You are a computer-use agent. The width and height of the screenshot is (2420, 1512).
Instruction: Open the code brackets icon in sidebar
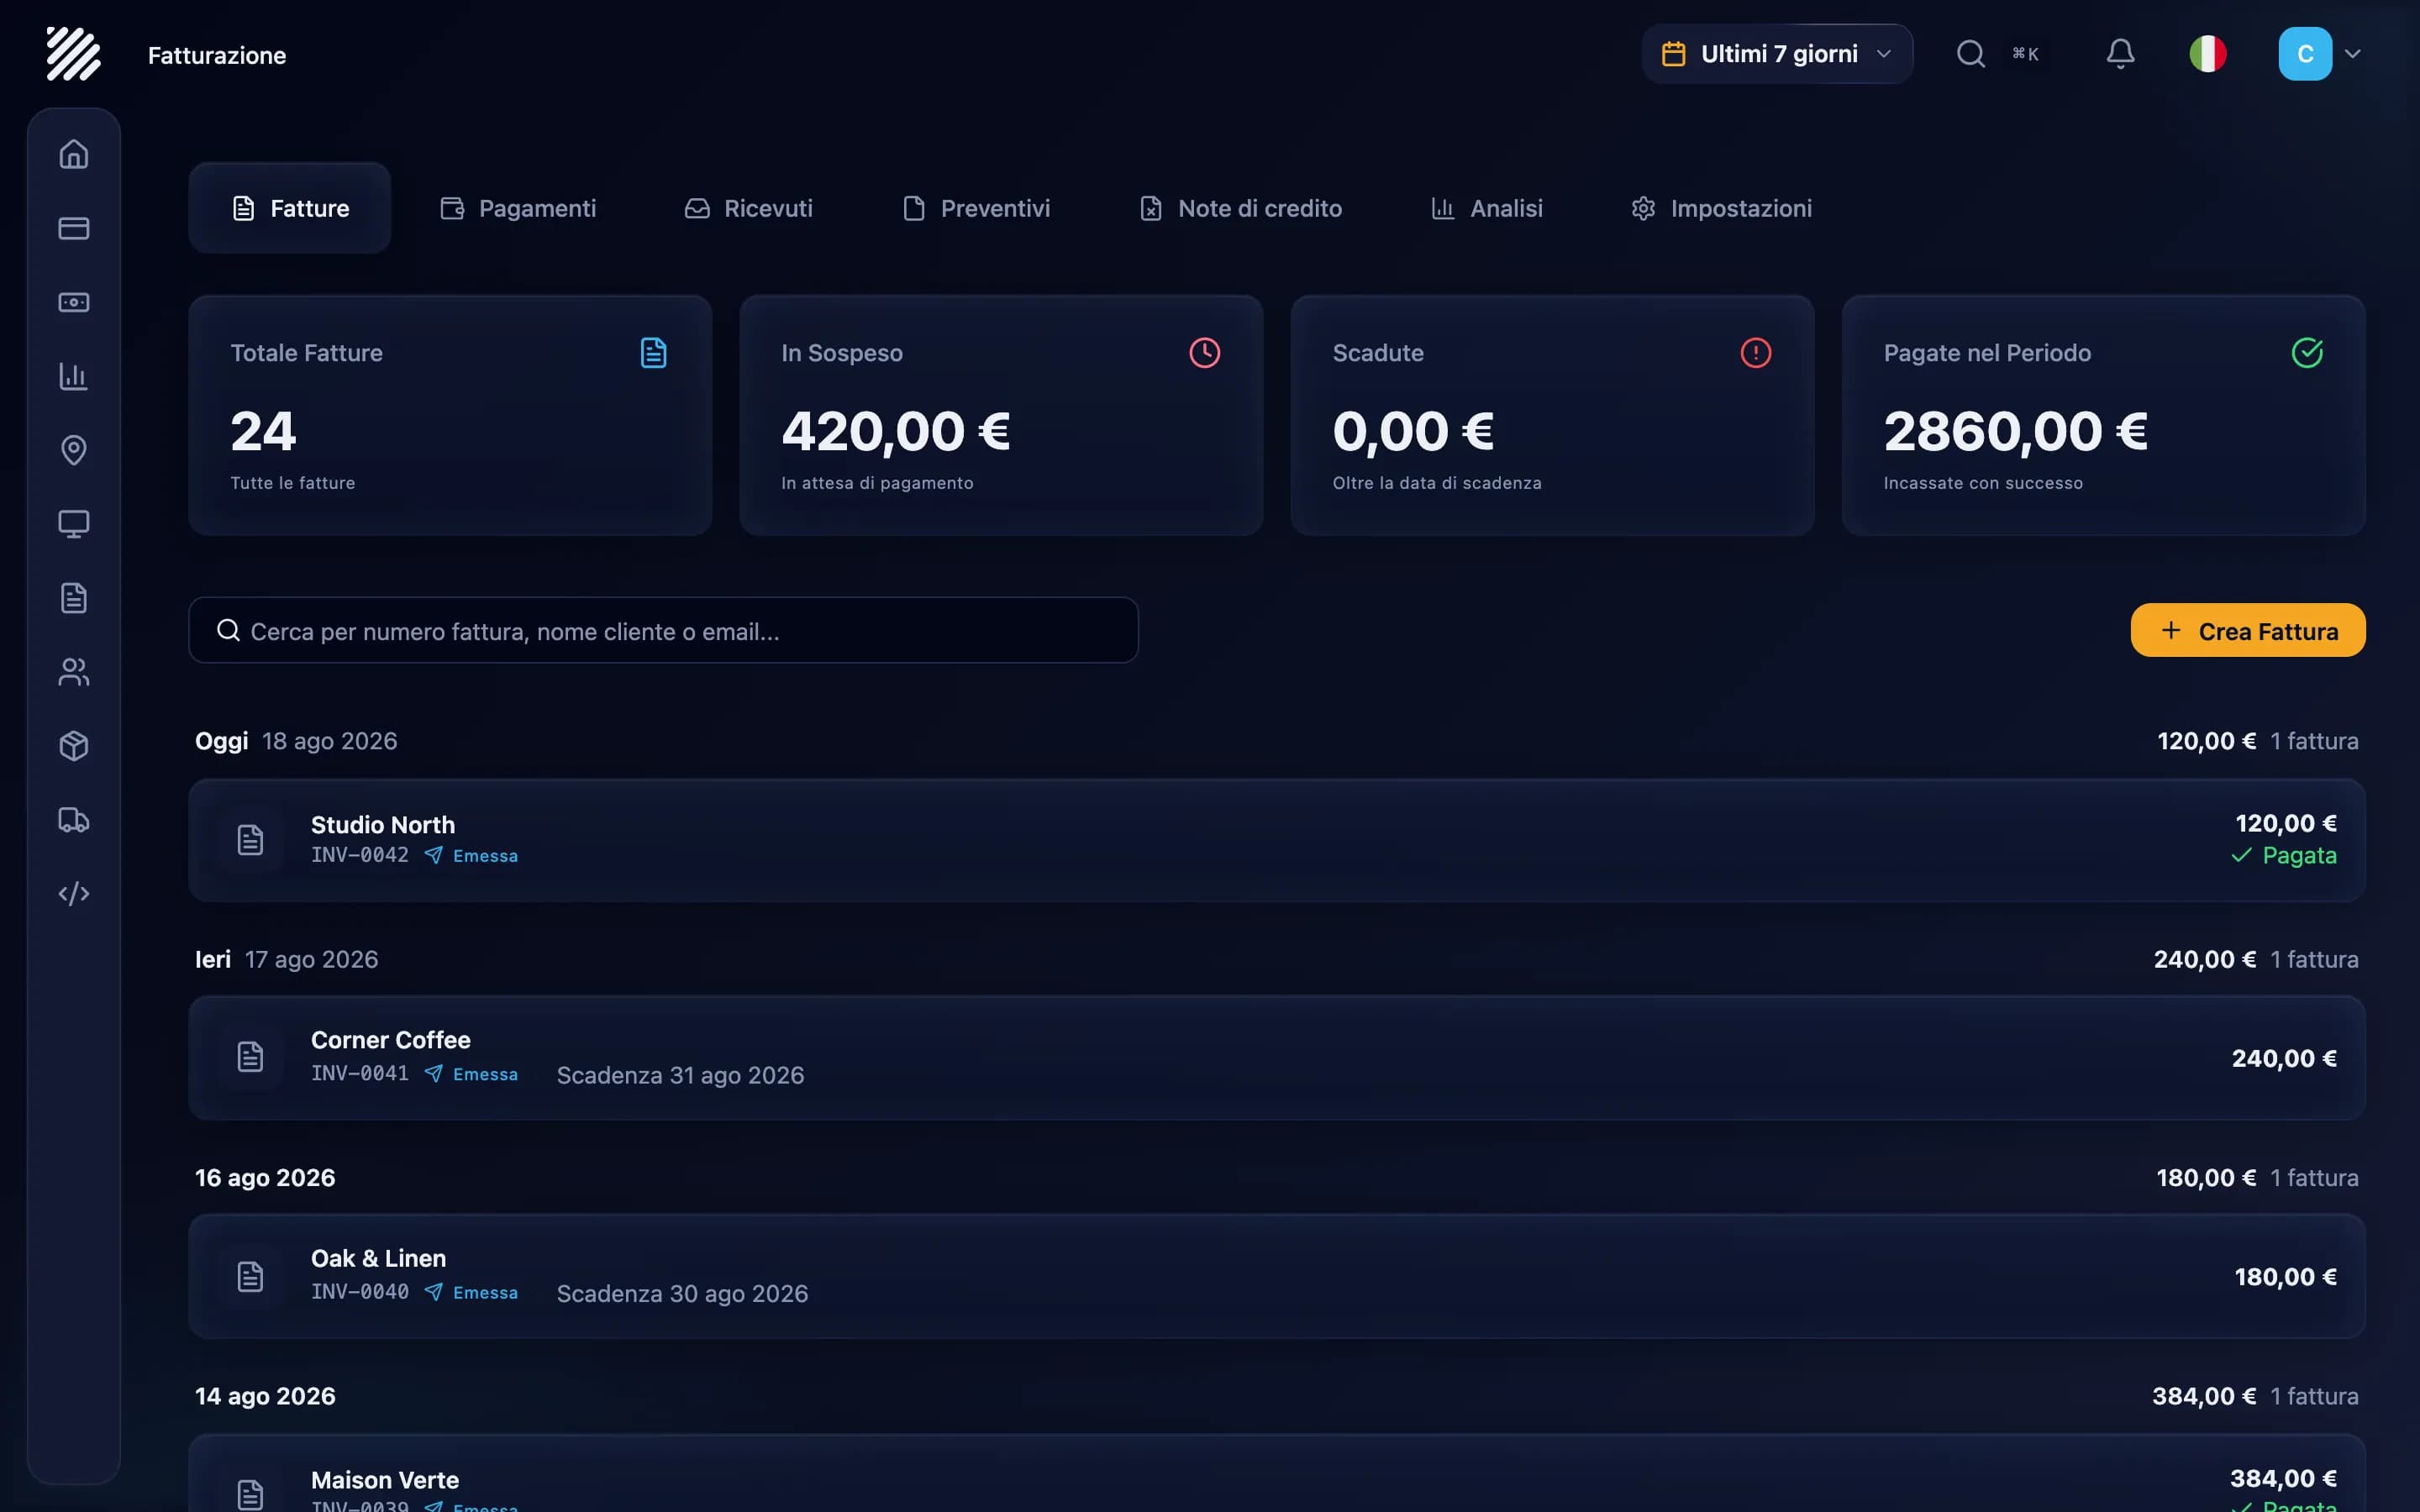coord(73,894)
